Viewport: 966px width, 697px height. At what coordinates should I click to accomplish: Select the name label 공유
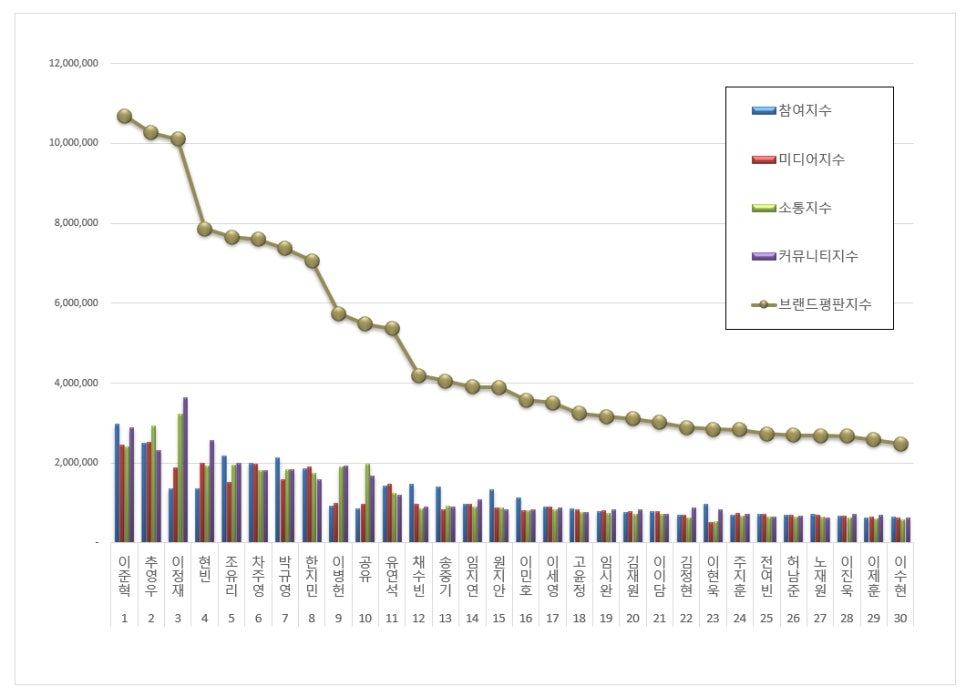(x=365, y=569)
